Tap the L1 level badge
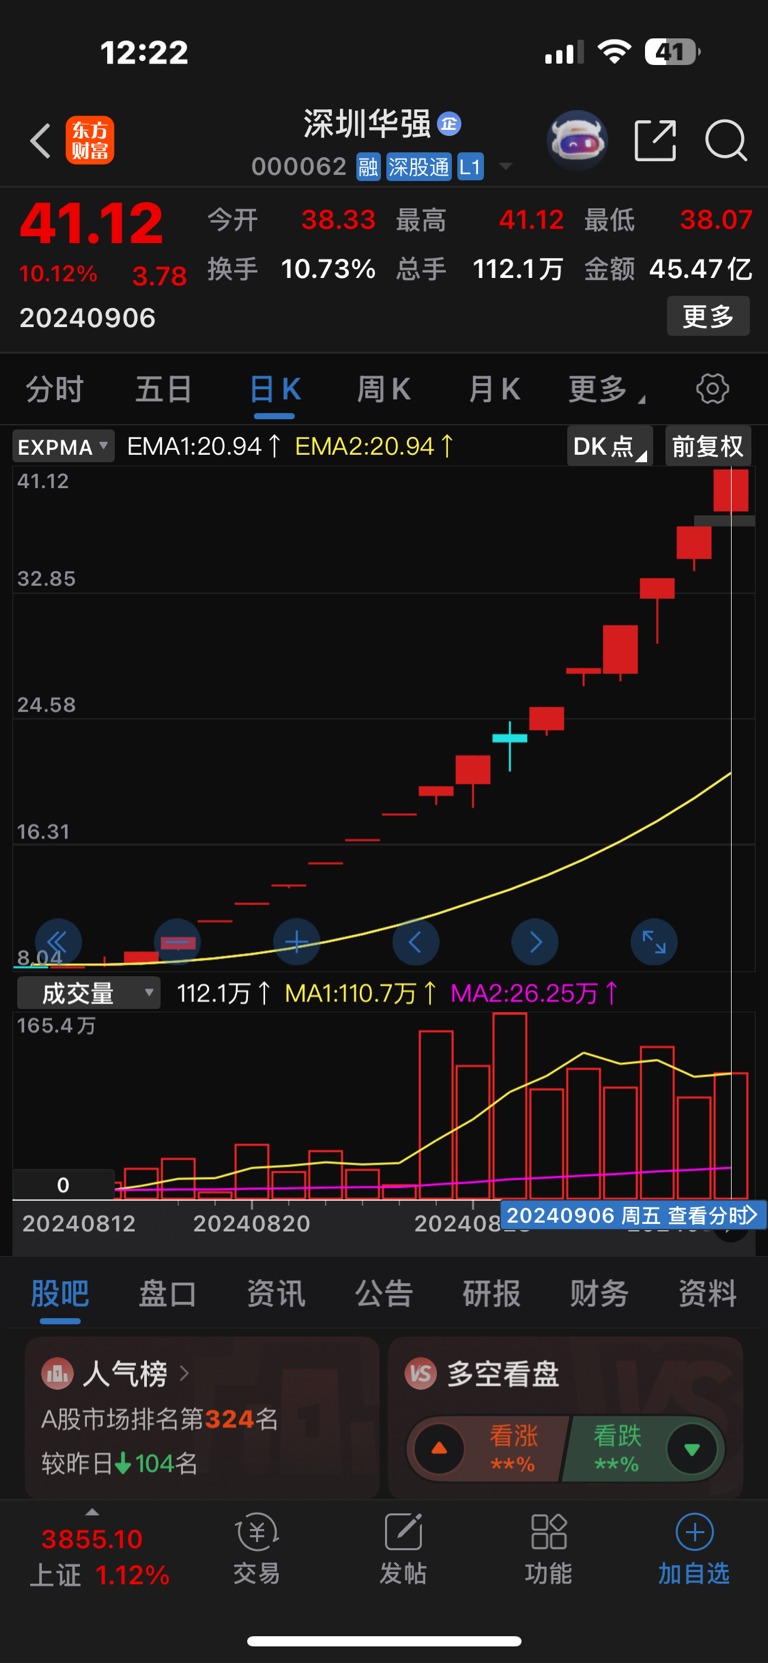Image resolution: width=768 pixels, height=1663 pixels. 470,167
